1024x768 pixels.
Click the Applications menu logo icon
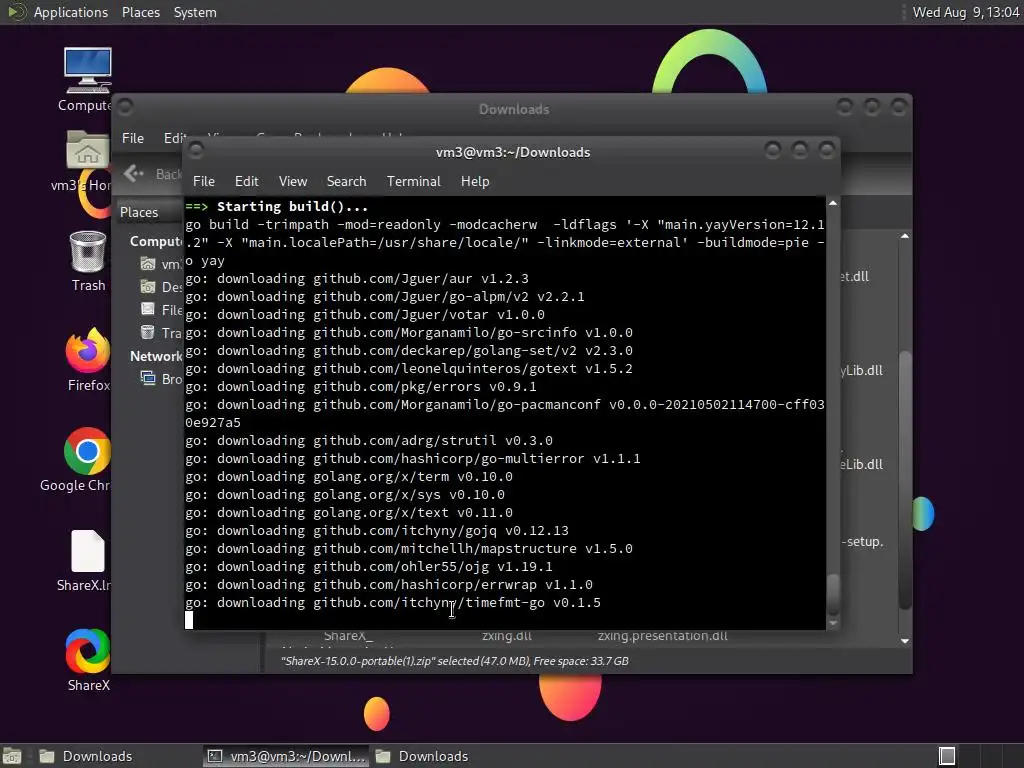click(16, 12)
